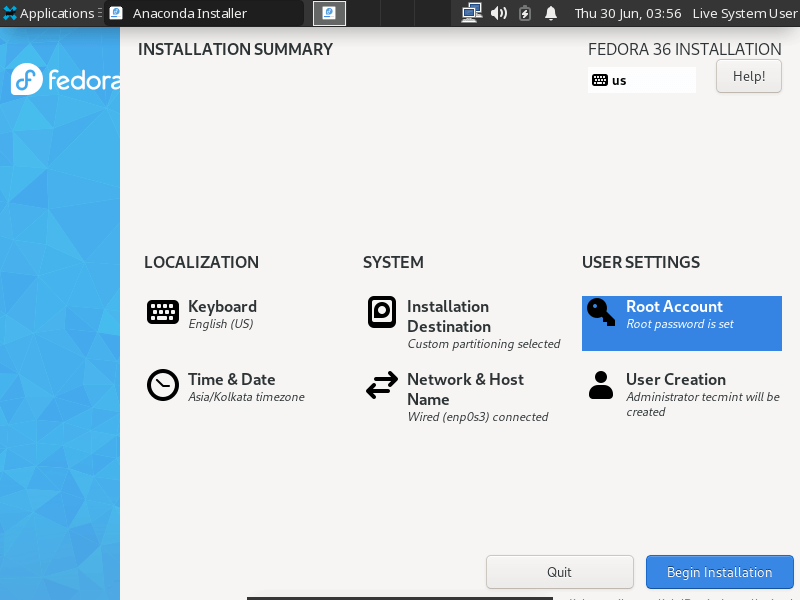Select the Root Account key icon

pos(601,312)
